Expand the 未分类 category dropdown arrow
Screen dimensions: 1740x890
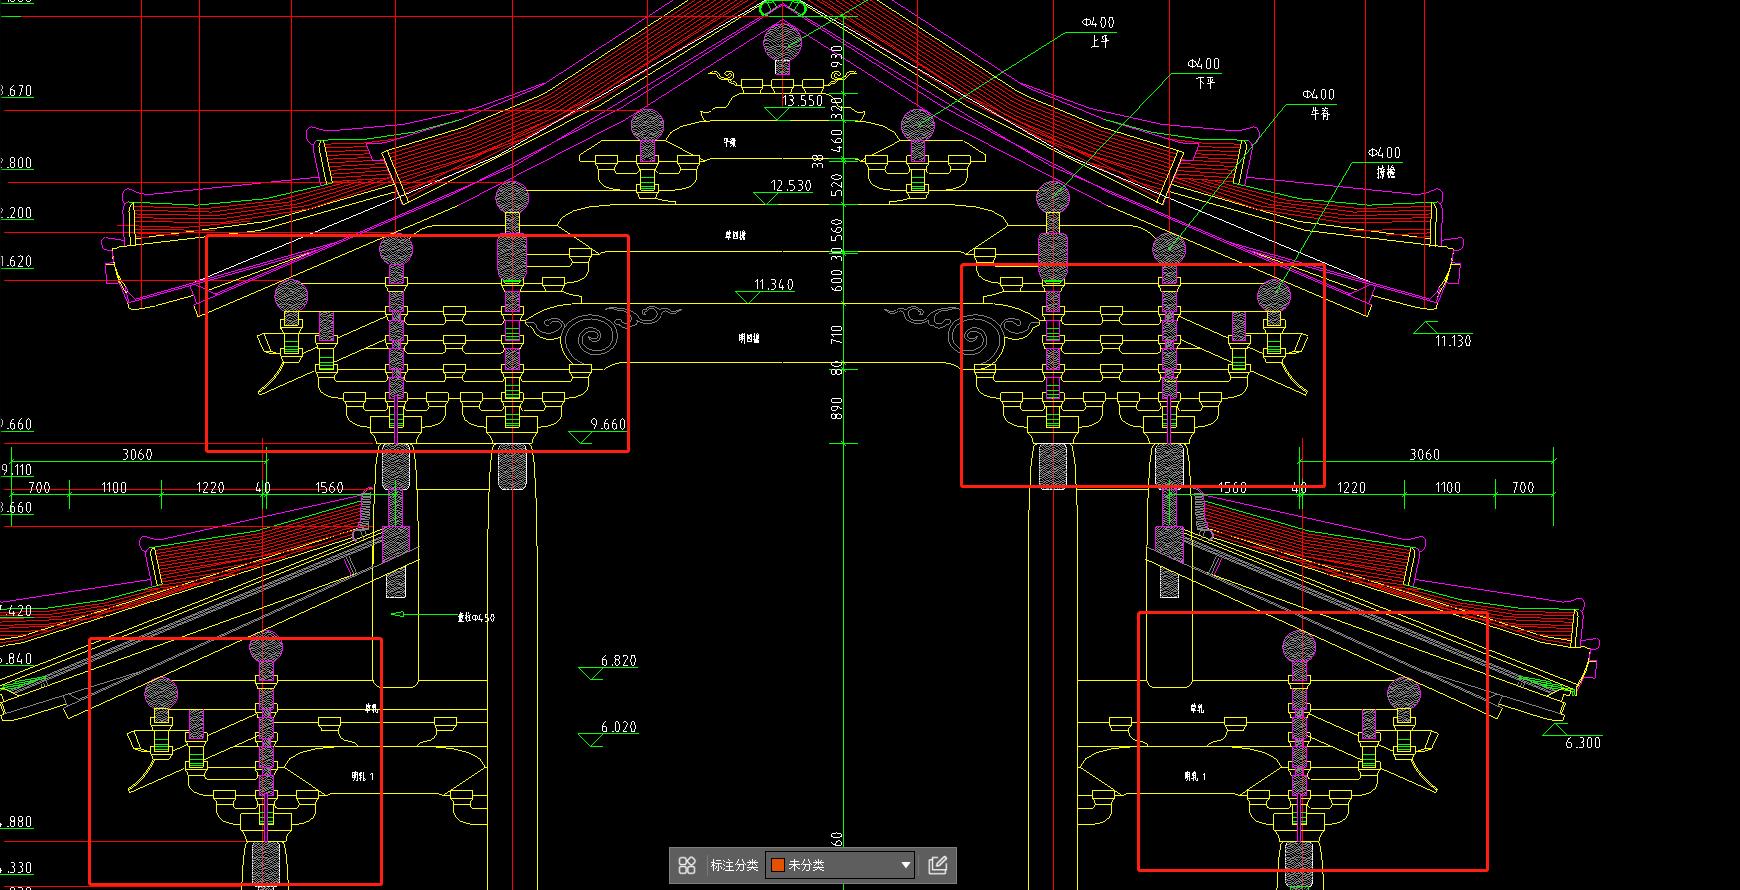tap(906, 865)
